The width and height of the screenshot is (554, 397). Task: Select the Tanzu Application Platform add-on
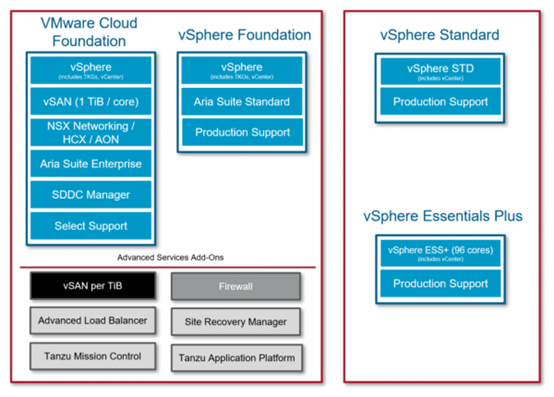[237, 358]
